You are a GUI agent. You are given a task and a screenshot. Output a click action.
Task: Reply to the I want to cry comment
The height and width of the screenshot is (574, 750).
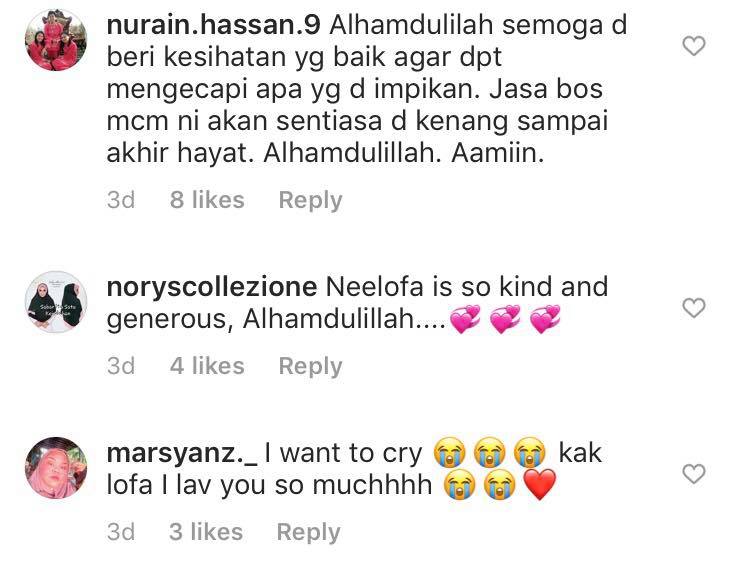(309, 532)
